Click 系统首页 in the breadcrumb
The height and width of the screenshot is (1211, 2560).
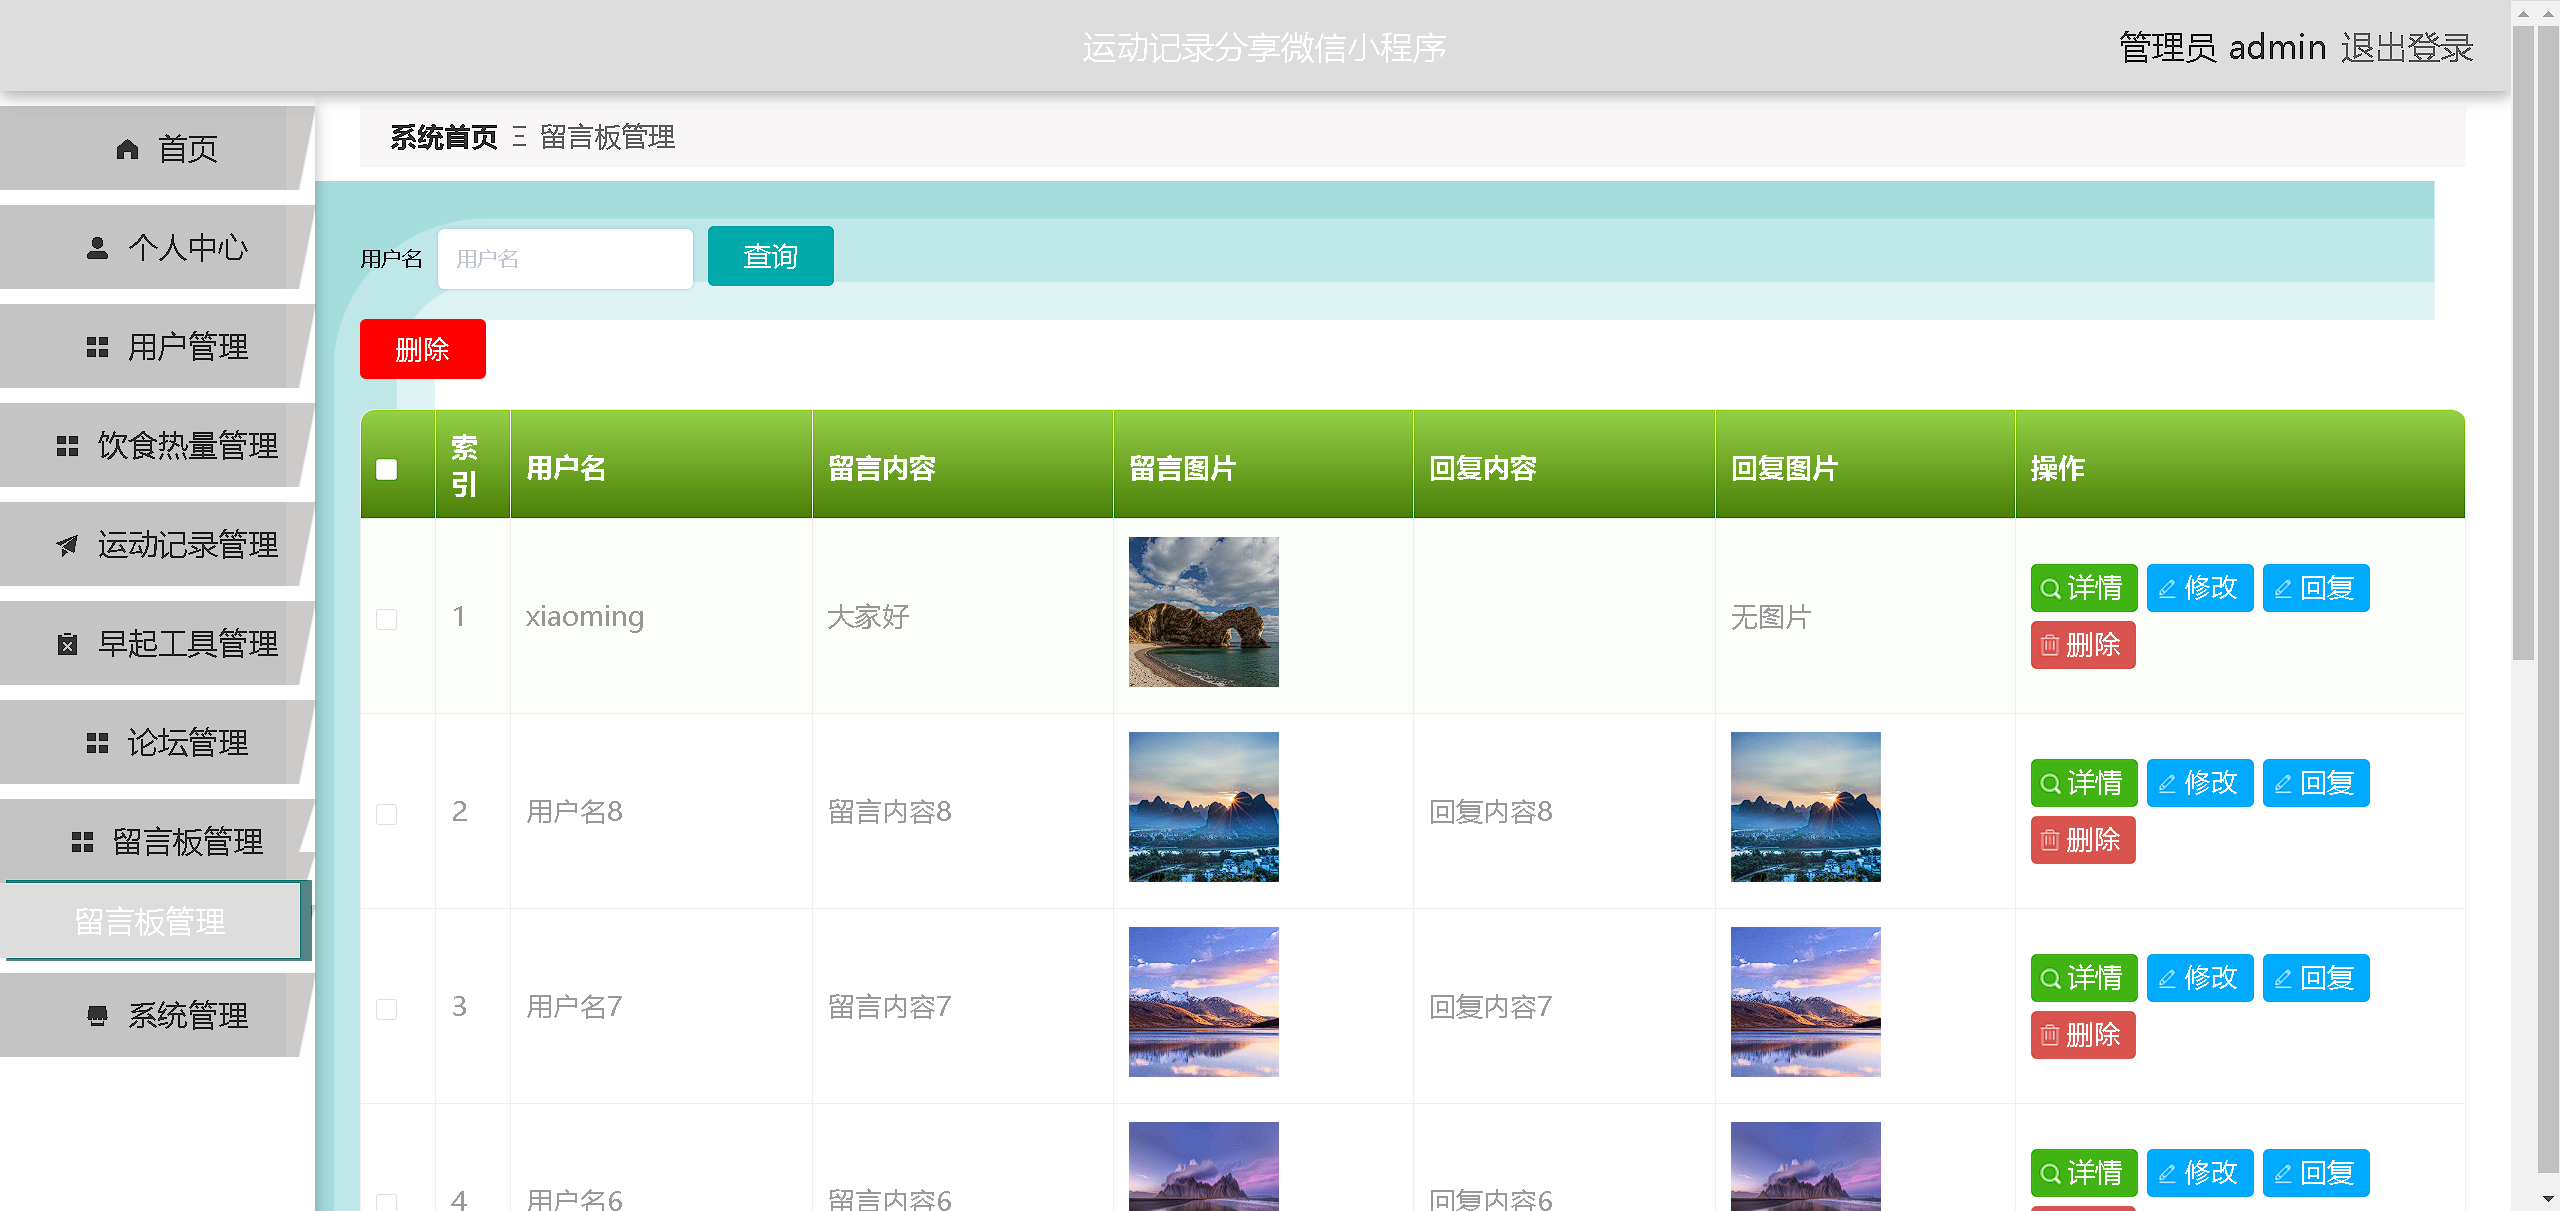(x=444, y=137)
